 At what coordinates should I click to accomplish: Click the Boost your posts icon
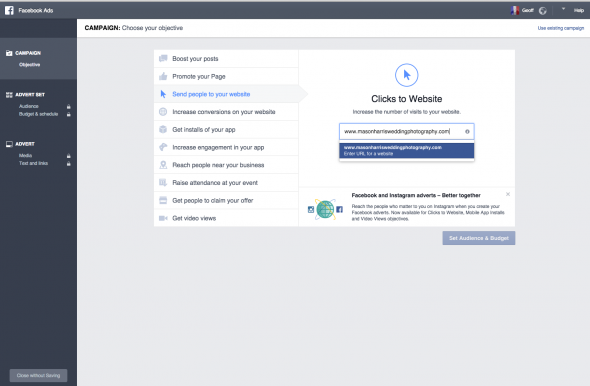(163, 58)
